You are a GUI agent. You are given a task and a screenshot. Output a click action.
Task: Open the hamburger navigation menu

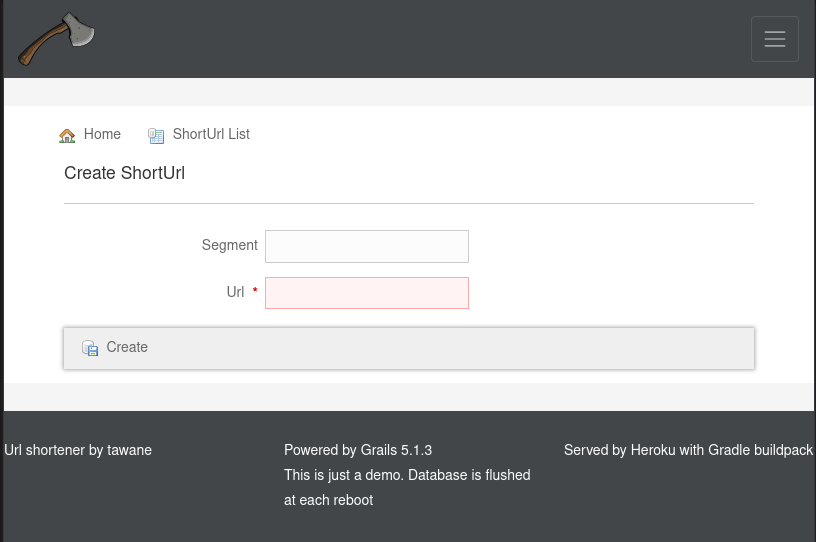(x=774, y=39)
